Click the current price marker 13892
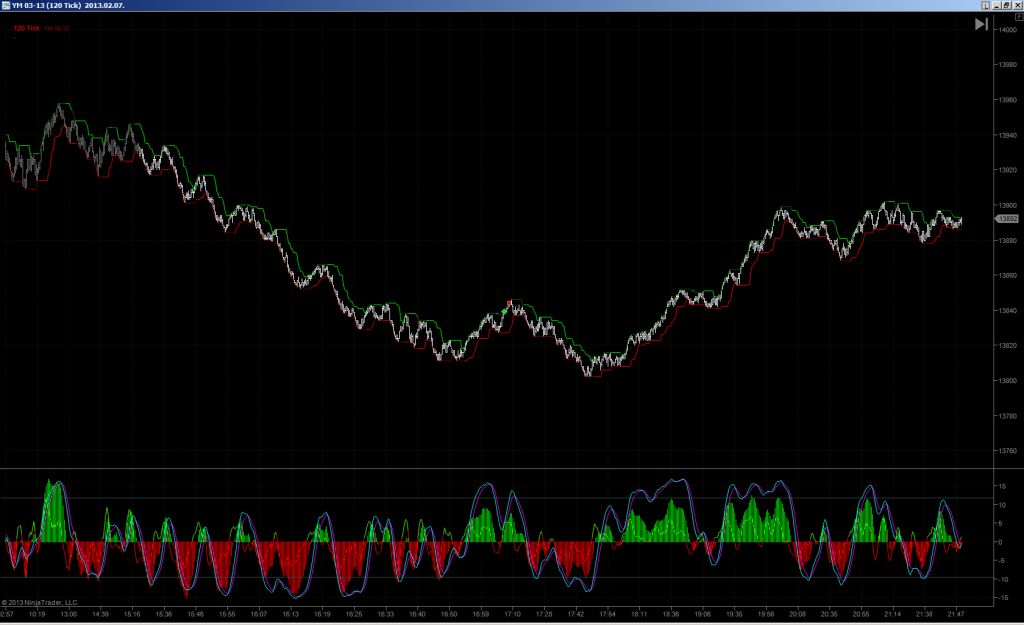Screen dimensions: 1024x625 (x=1007, y=219)
